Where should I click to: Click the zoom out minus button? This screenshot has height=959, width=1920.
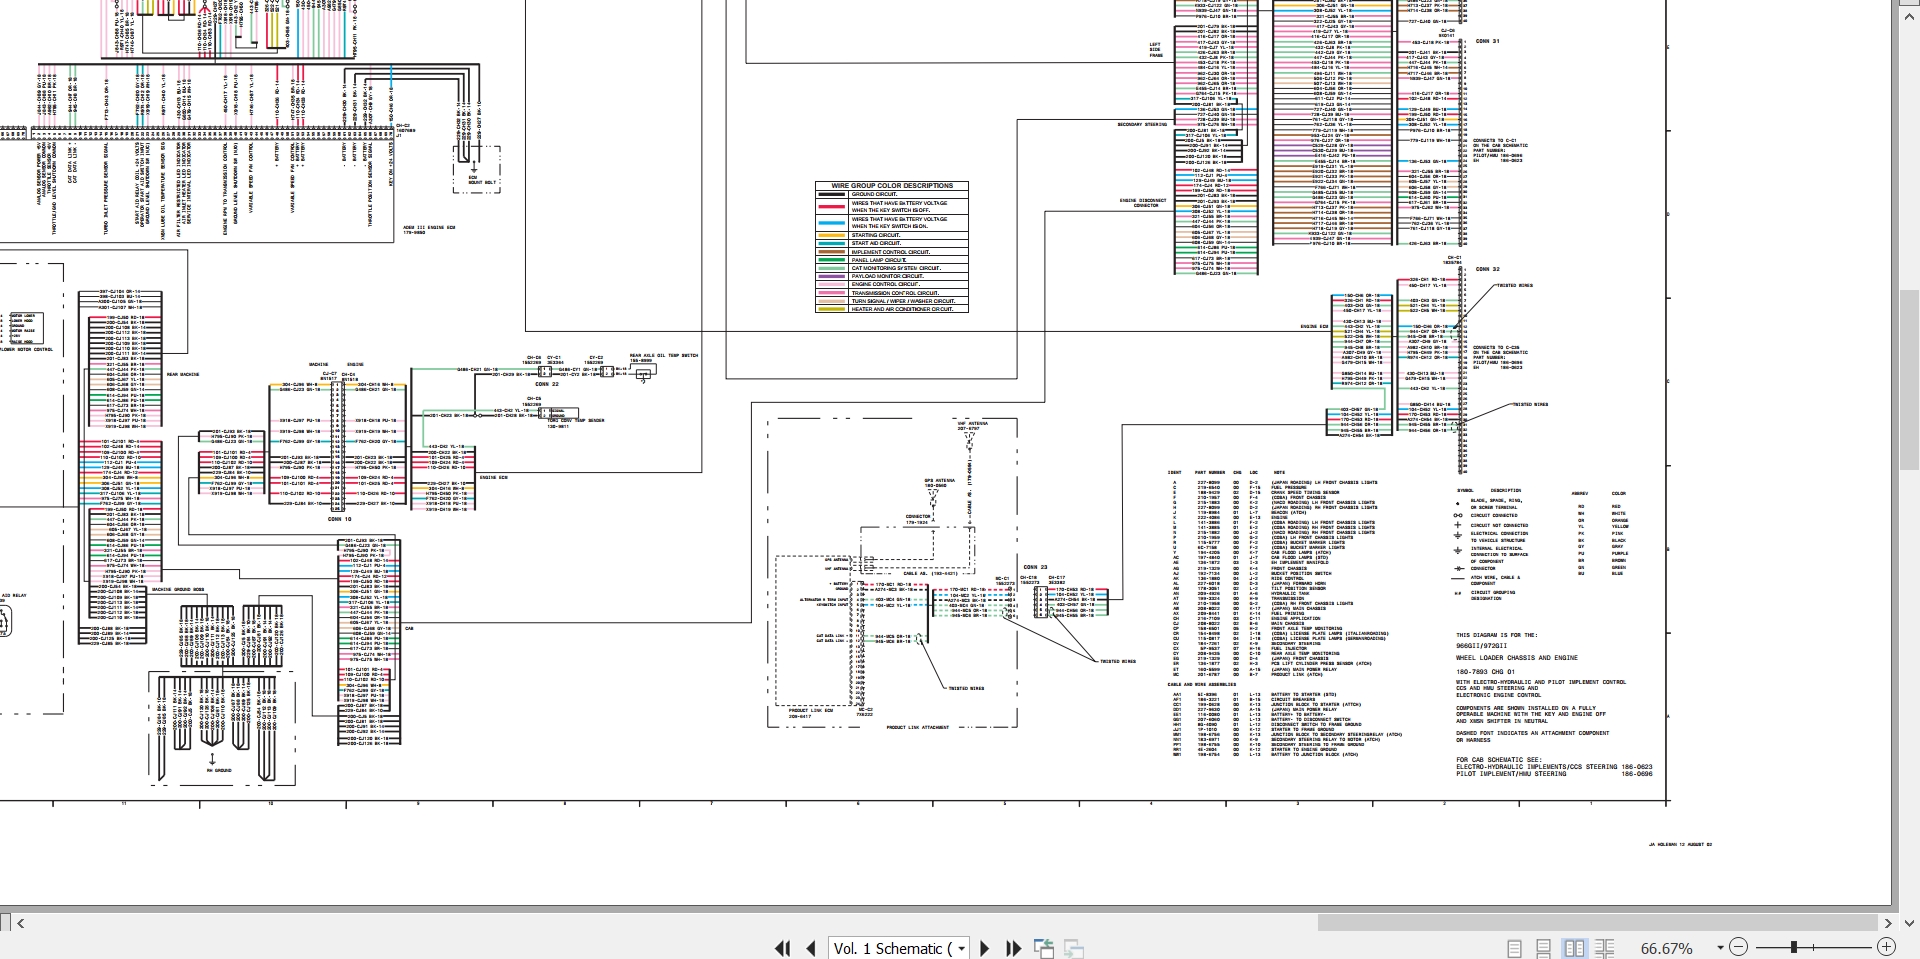click(1739, 947)
